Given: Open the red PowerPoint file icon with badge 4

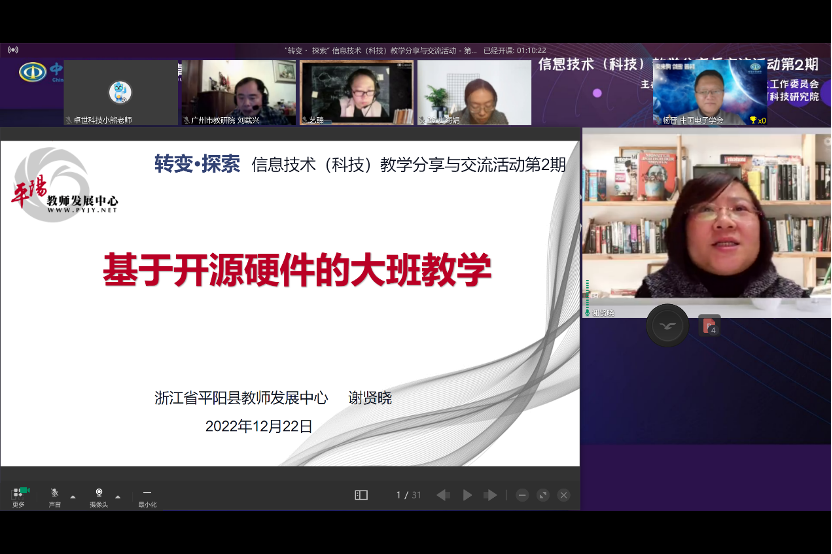Looking at the screenshot, I should [x=709, y=325].
